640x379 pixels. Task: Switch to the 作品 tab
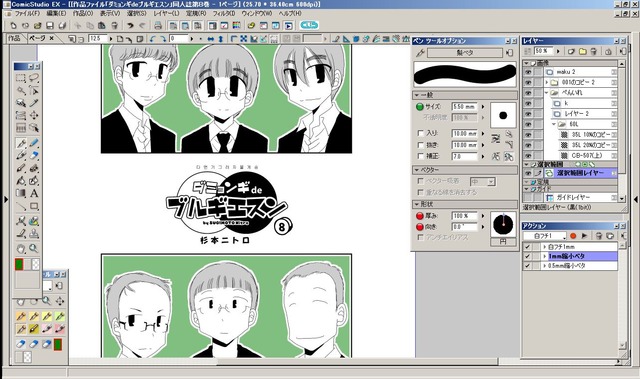(x=14, y=38)
